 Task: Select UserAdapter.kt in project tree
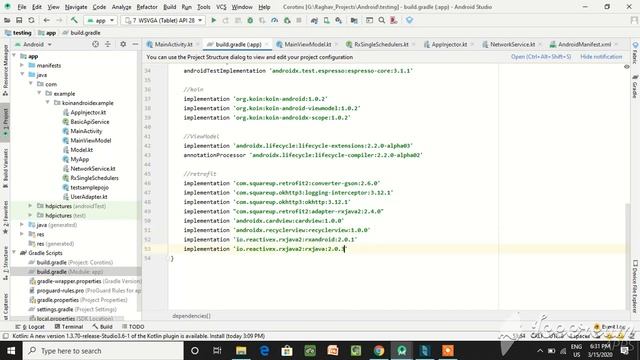coord(89,197)
